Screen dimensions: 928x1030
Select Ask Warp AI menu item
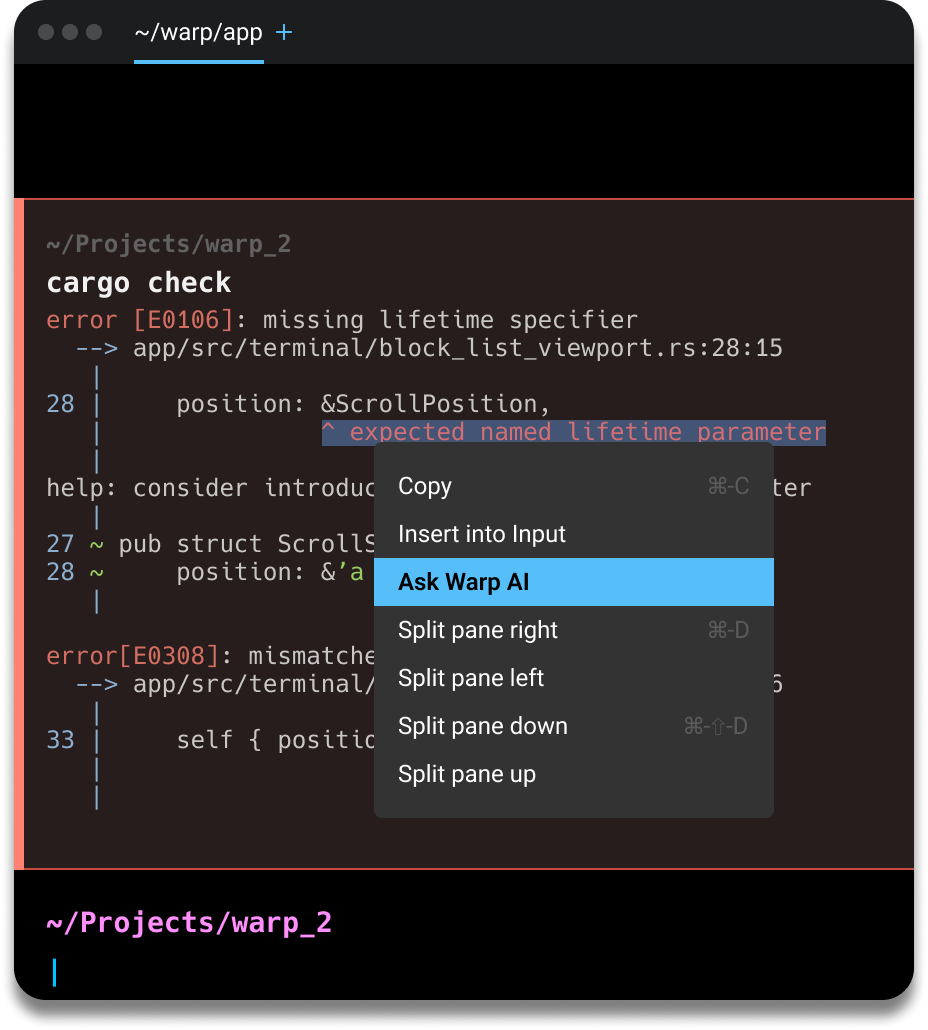click(573, 582)
